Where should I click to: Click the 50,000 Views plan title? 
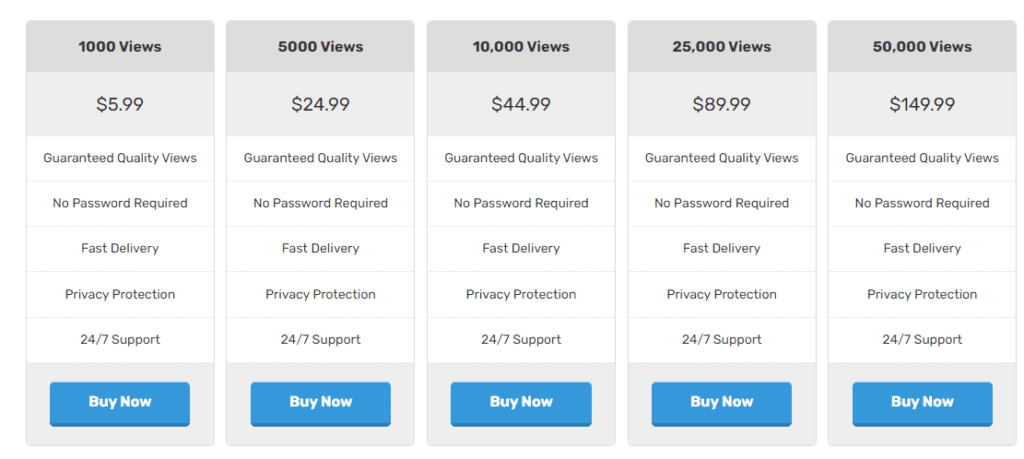(x=922, y=46)
